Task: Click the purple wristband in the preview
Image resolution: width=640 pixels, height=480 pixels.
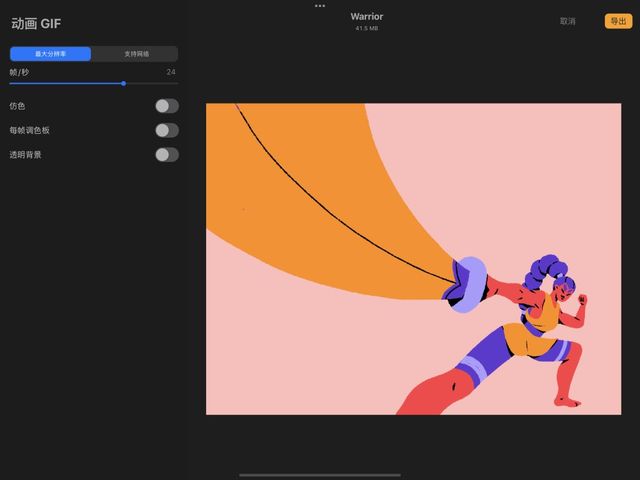Action: (467, 283)
